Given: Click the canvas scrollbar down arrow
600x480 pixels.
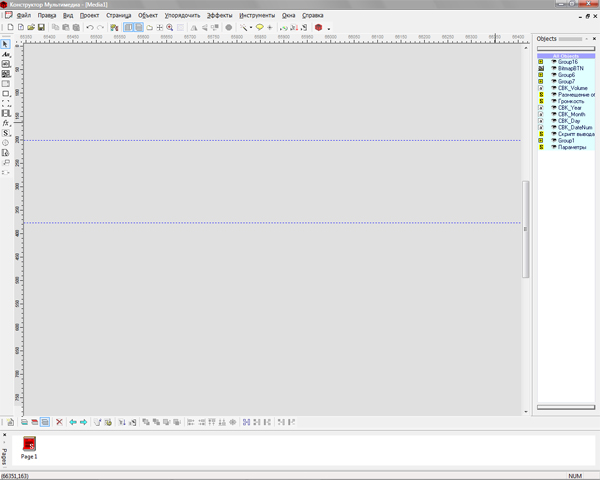Looking at the screenshot, I should [x=526, y=412].
